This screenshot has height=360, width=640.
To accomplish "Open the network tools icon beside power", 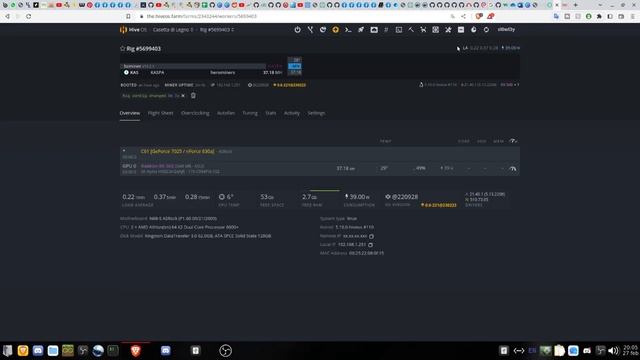I will coord(310,30).
